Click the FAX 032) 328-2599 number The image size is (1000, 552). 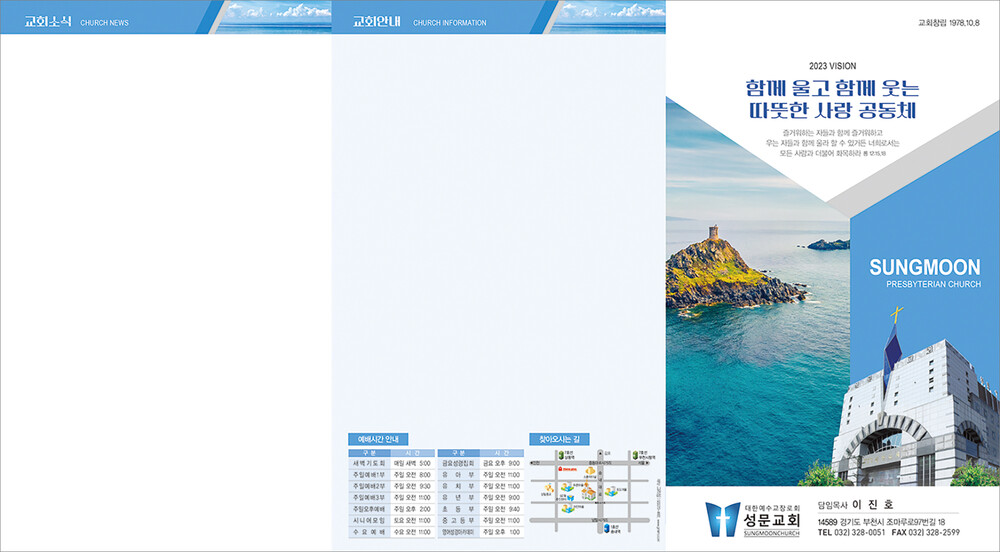point(926,533)
